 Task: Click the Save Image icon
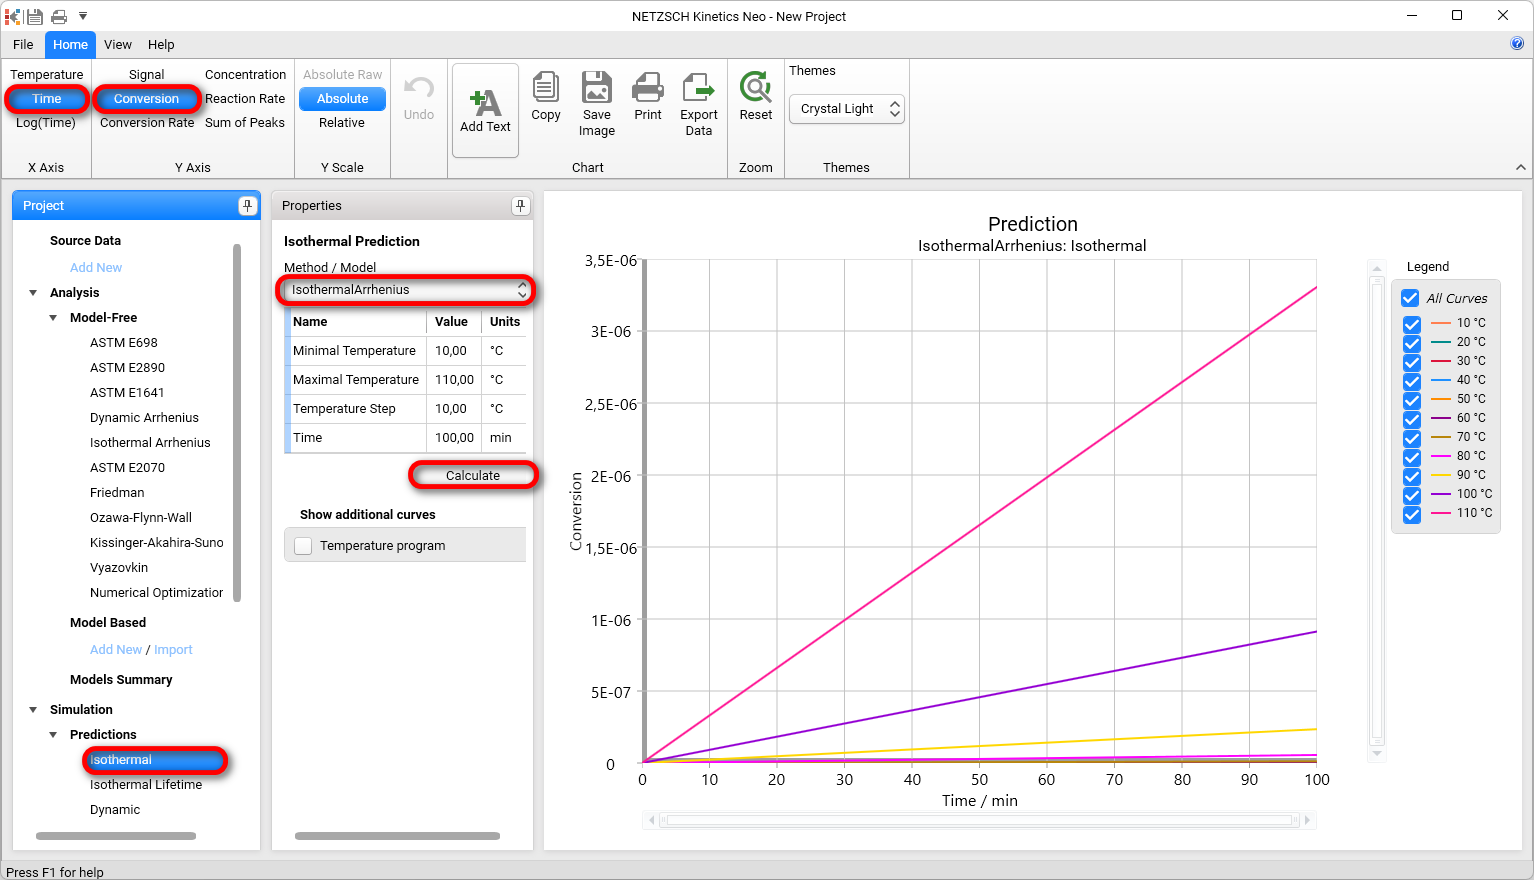coord(596,102)
